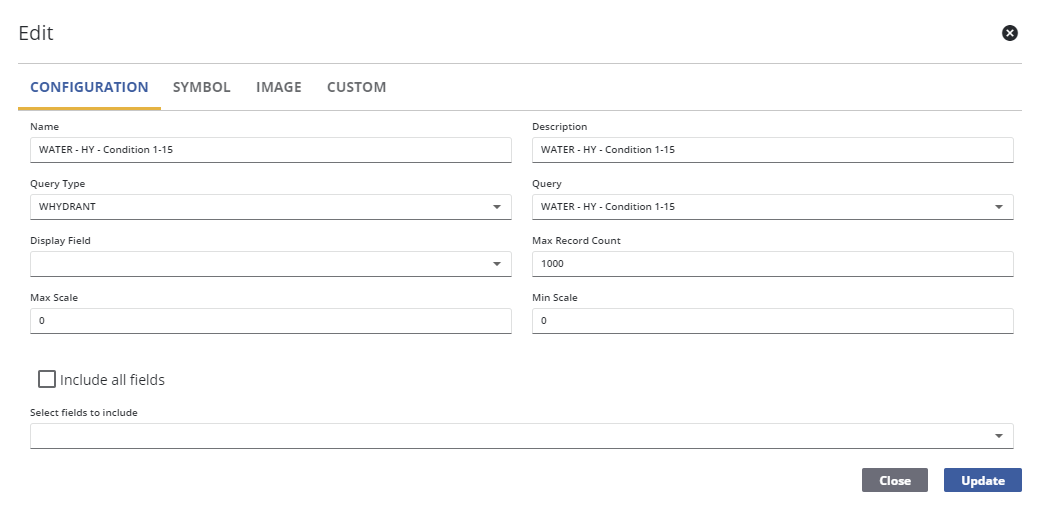Click the Max Record Count field
Screen dimensions: 1039x517
click(772, 264)
